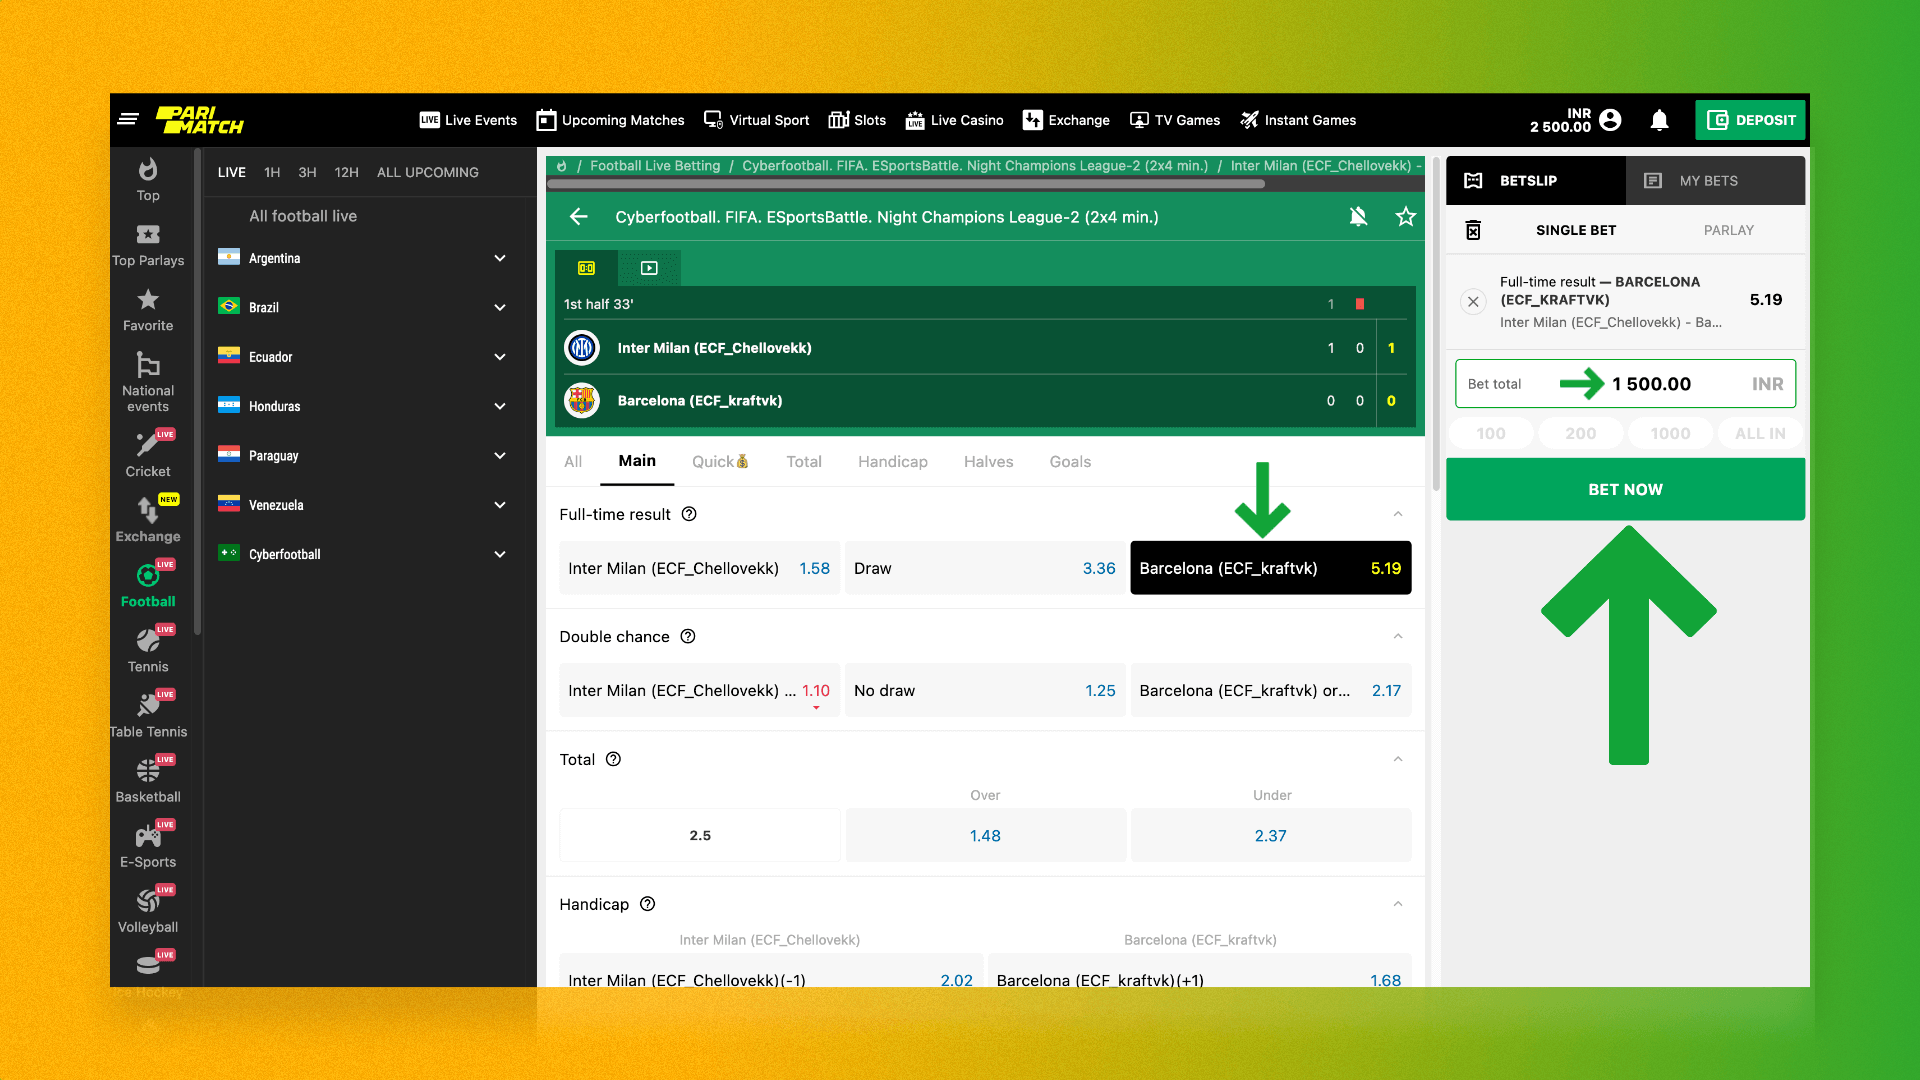1920x1080 pixels.
Task: Clear betslip with trash icon
Action: [x=1473, y=230]
